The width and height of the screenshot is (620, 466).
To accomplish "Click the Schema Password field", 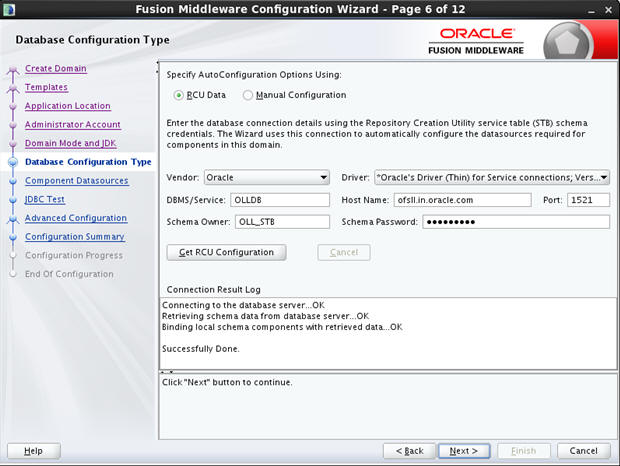I will pos(516,222).
